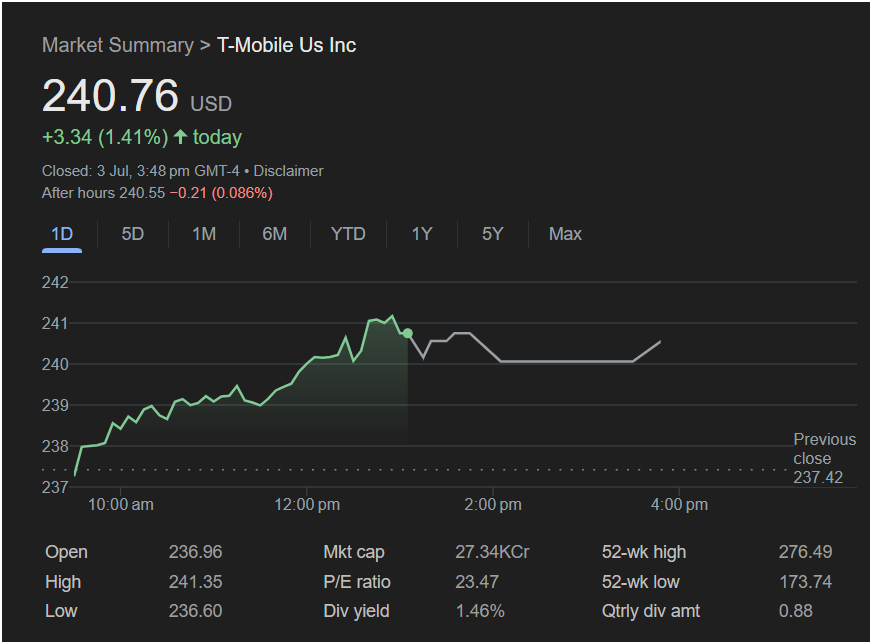The width and height of the screenshot is (872, 644).
Task: Show the 6M price history
Action: (275, 234)
